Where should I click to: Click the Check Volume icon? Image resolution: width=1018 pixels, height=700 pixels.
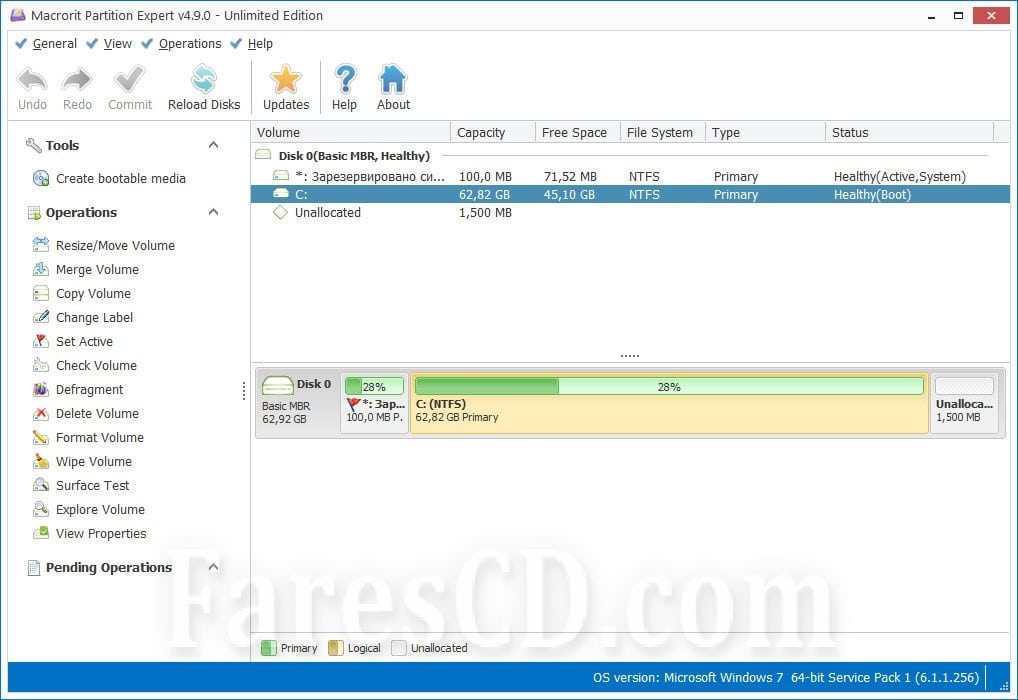click(x=41, y=365)
